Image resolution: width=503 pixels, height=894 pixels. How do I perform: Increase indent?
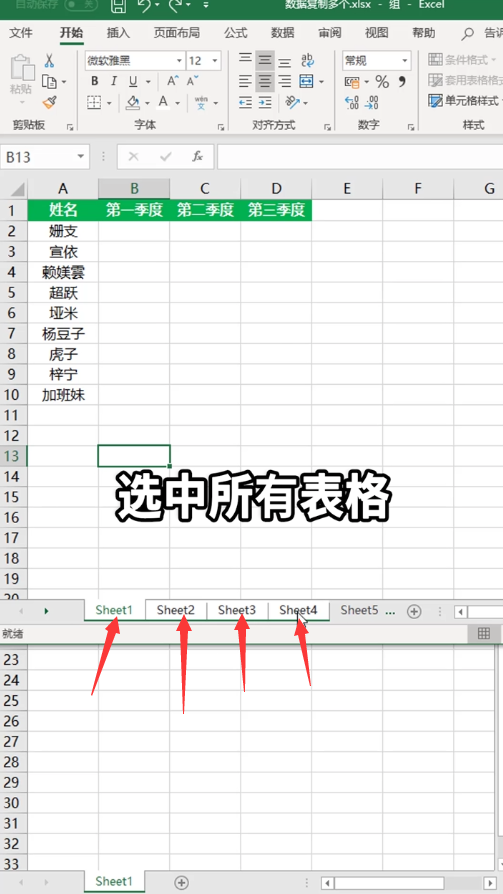tap(265, 103)
